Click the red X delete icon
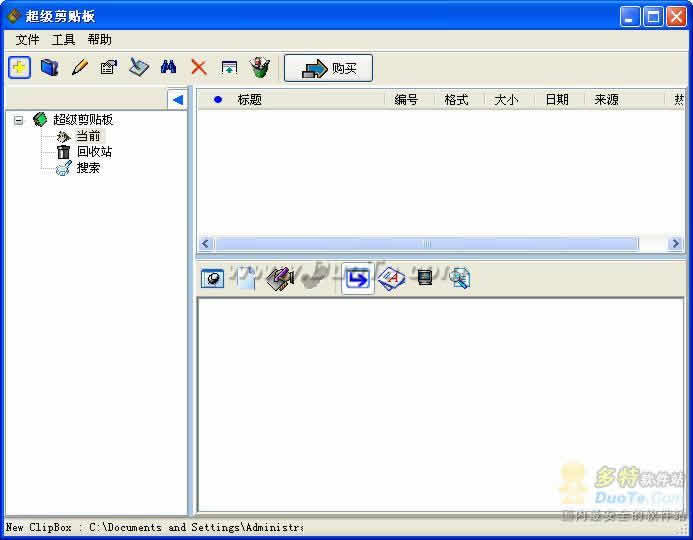The height and width of the screenshot is (540, 693). click(x=199, y=68)
